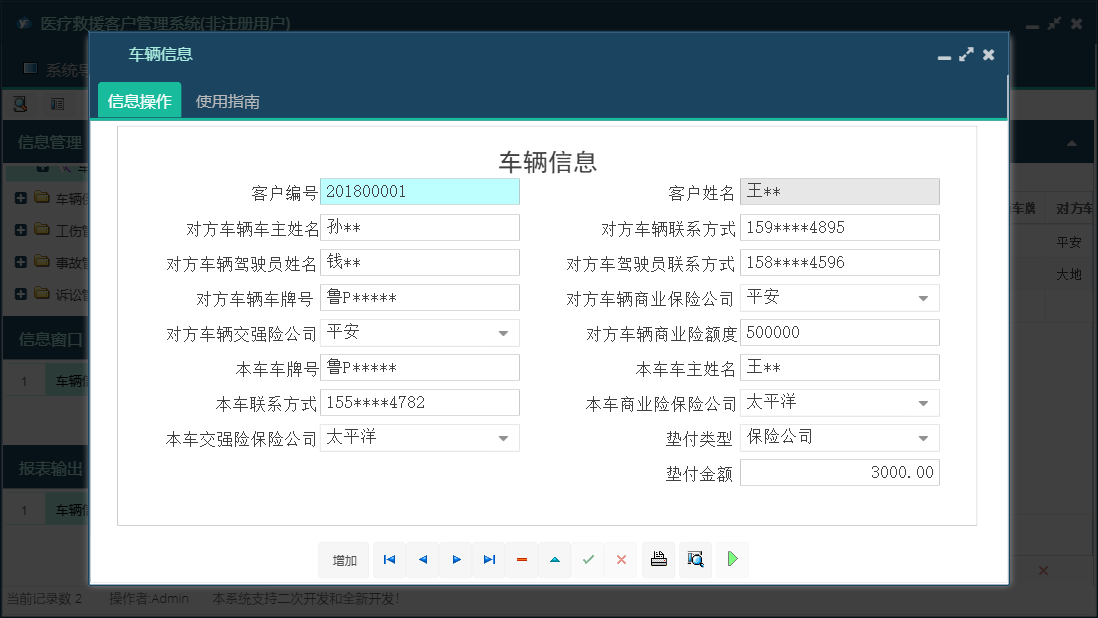Go to the previous record
1098x618 pixels.
point(422,560)
